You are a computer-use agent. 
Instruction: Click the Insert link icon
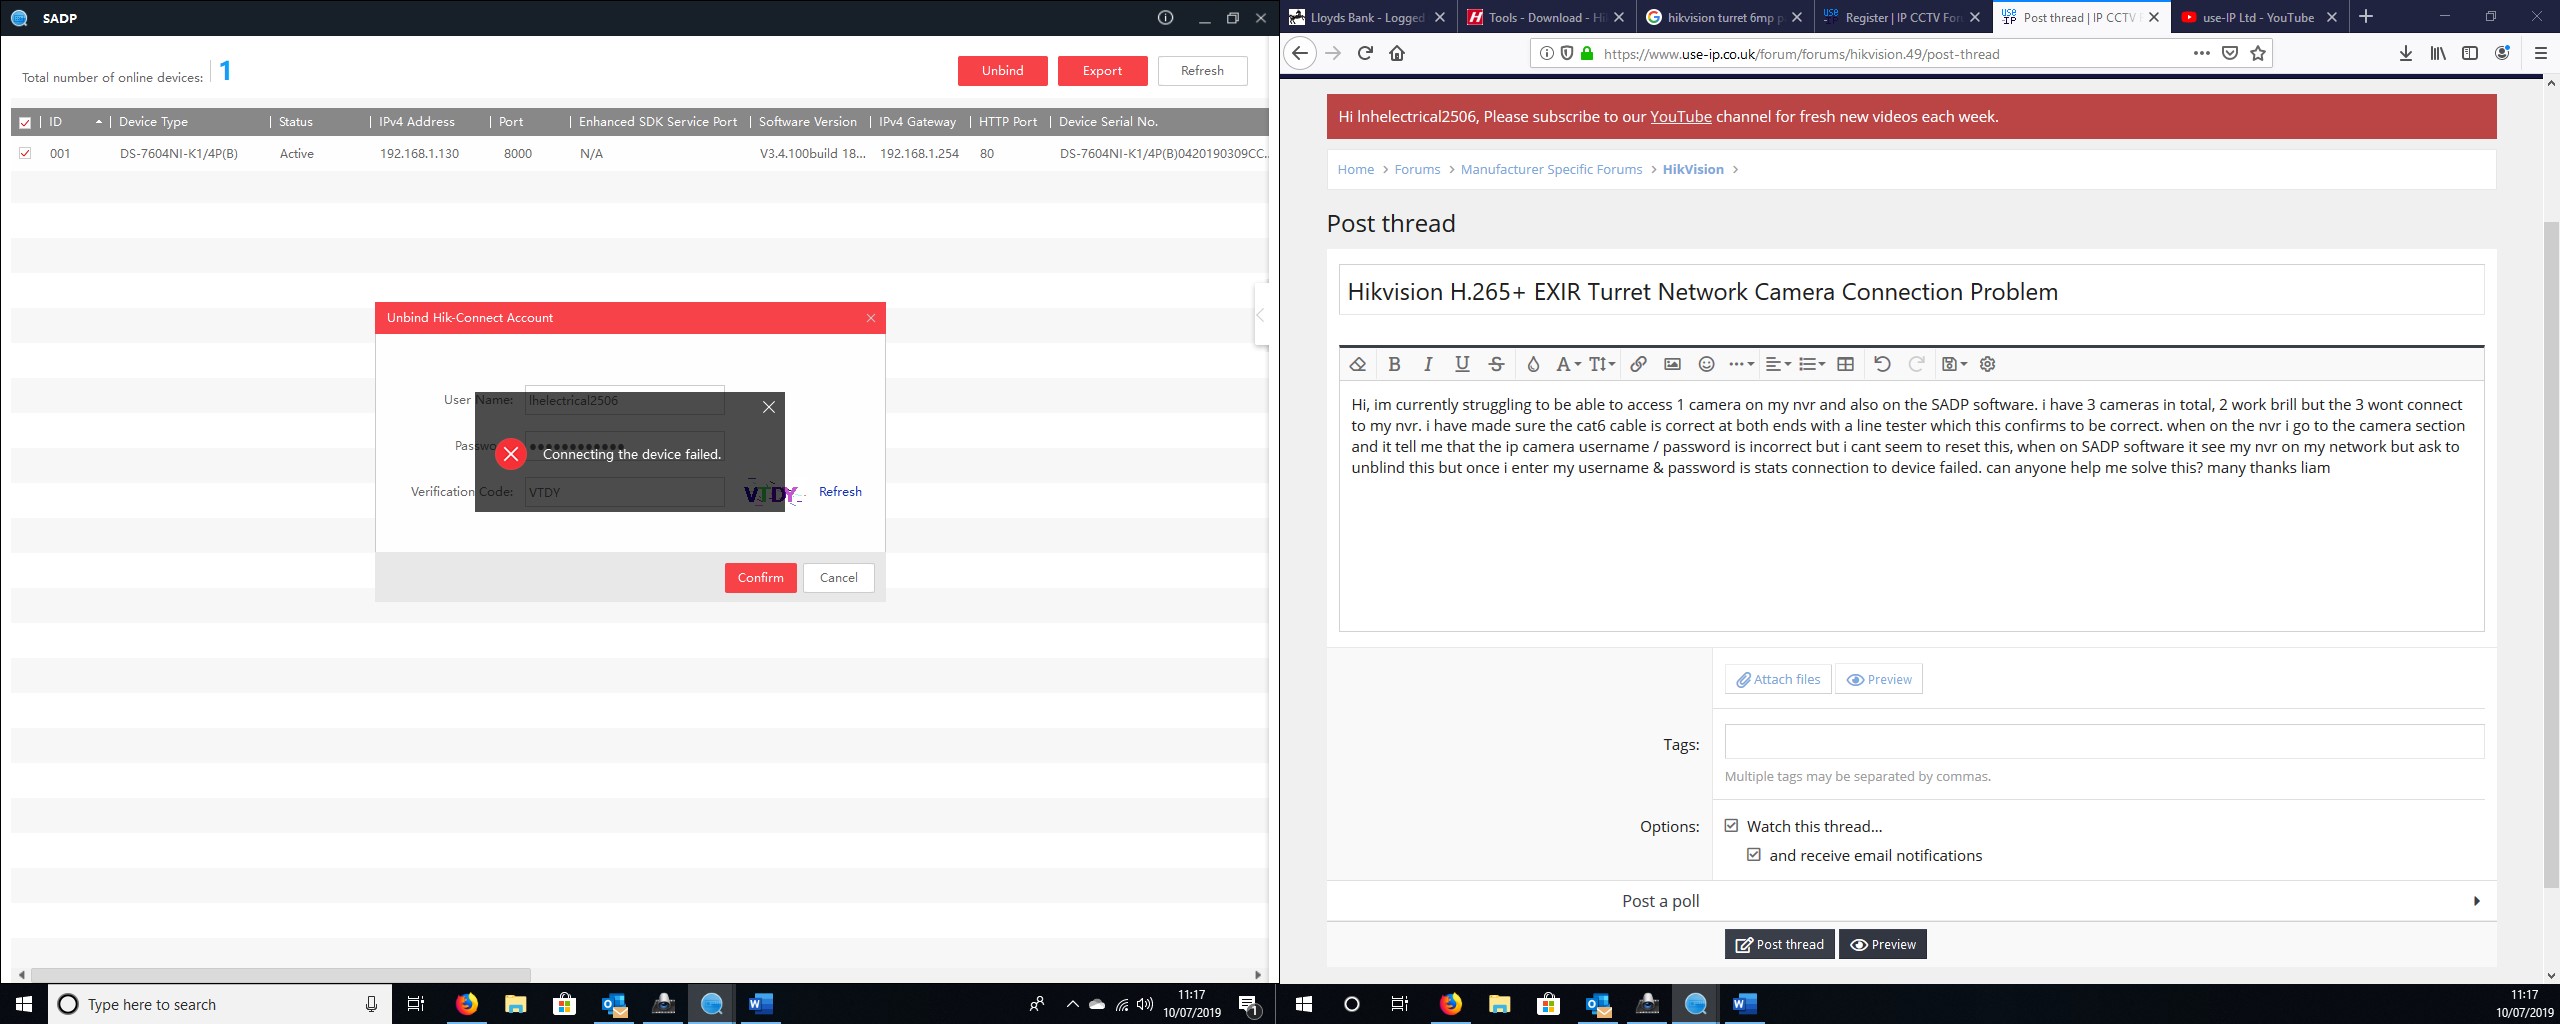coord(1638,365)
